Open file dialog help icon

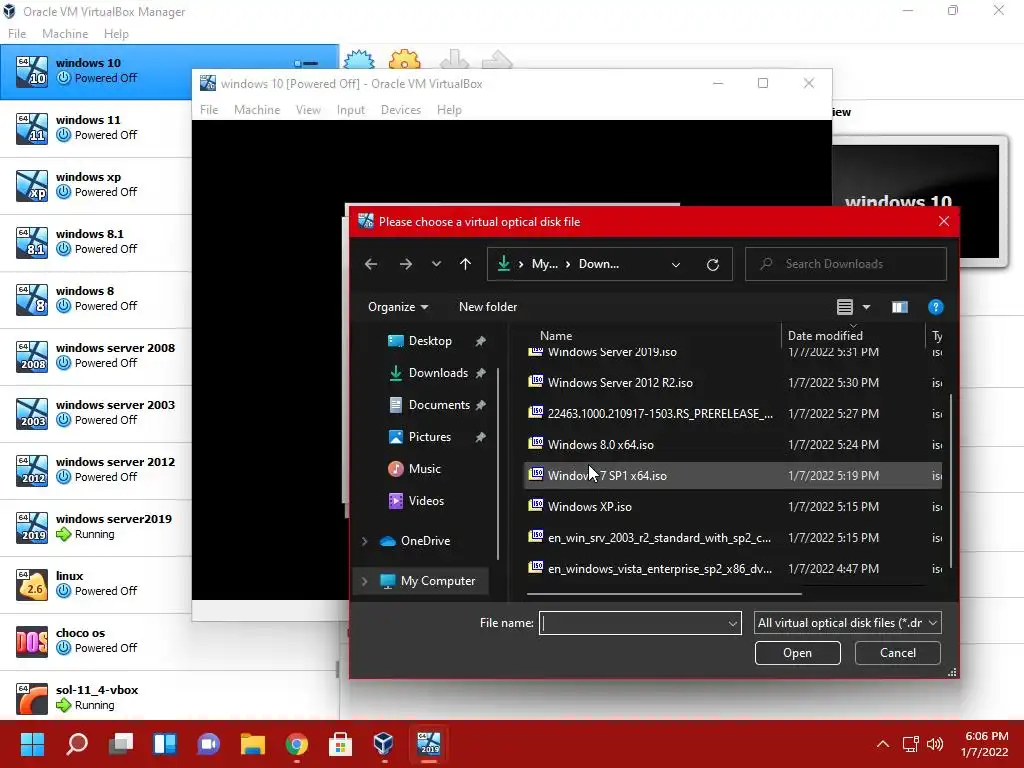pyautogui.click(x=935, y=307)
